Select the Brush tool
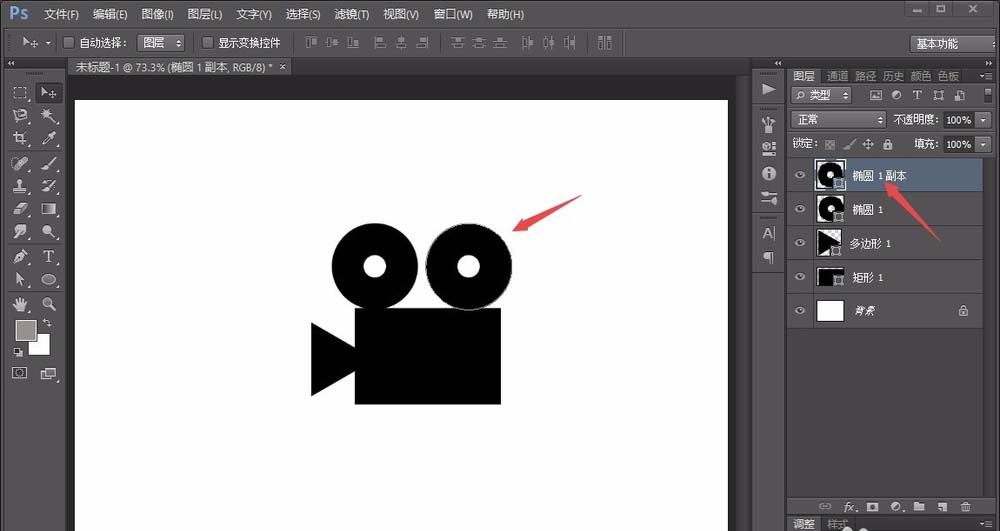This screenshot has width=1000, height=531. (x=49, y=163)
